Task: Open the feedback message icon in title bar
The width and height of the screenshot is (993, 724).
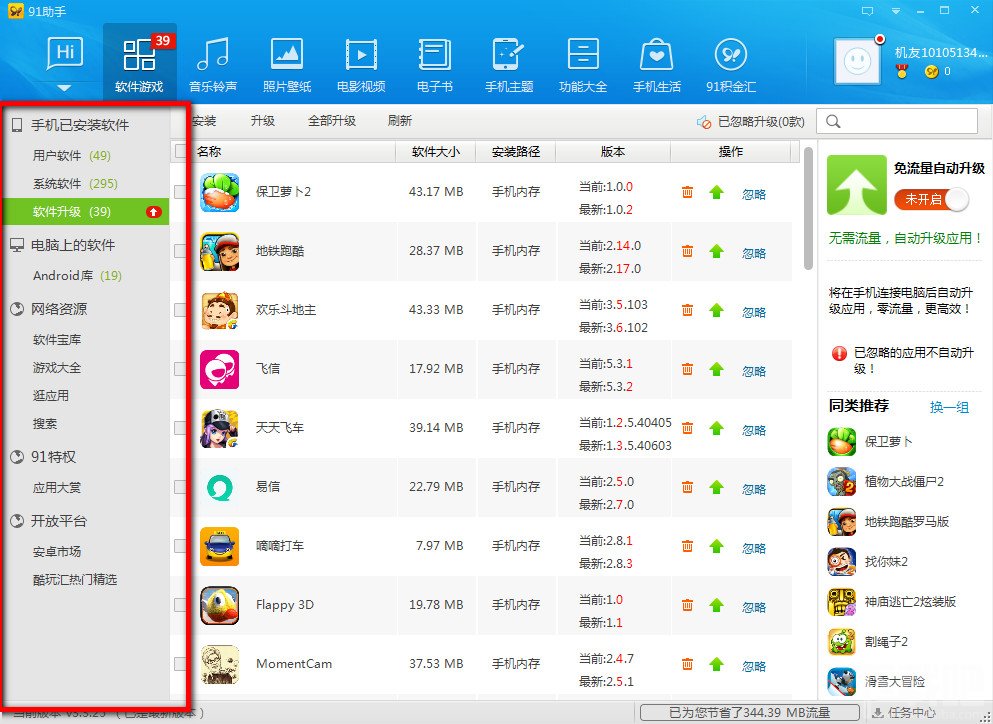Action: tap(868, 11)
